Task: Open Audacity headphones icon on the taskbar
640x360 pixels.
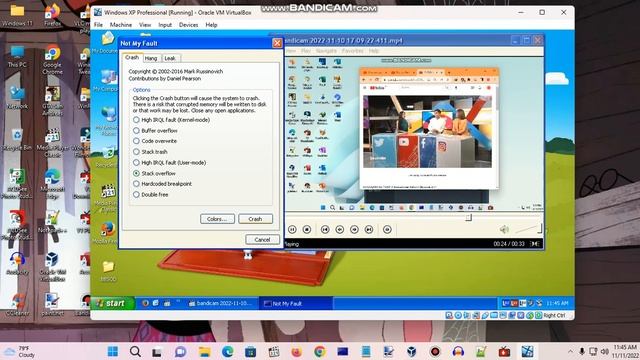Action: (x=458, y=351)
